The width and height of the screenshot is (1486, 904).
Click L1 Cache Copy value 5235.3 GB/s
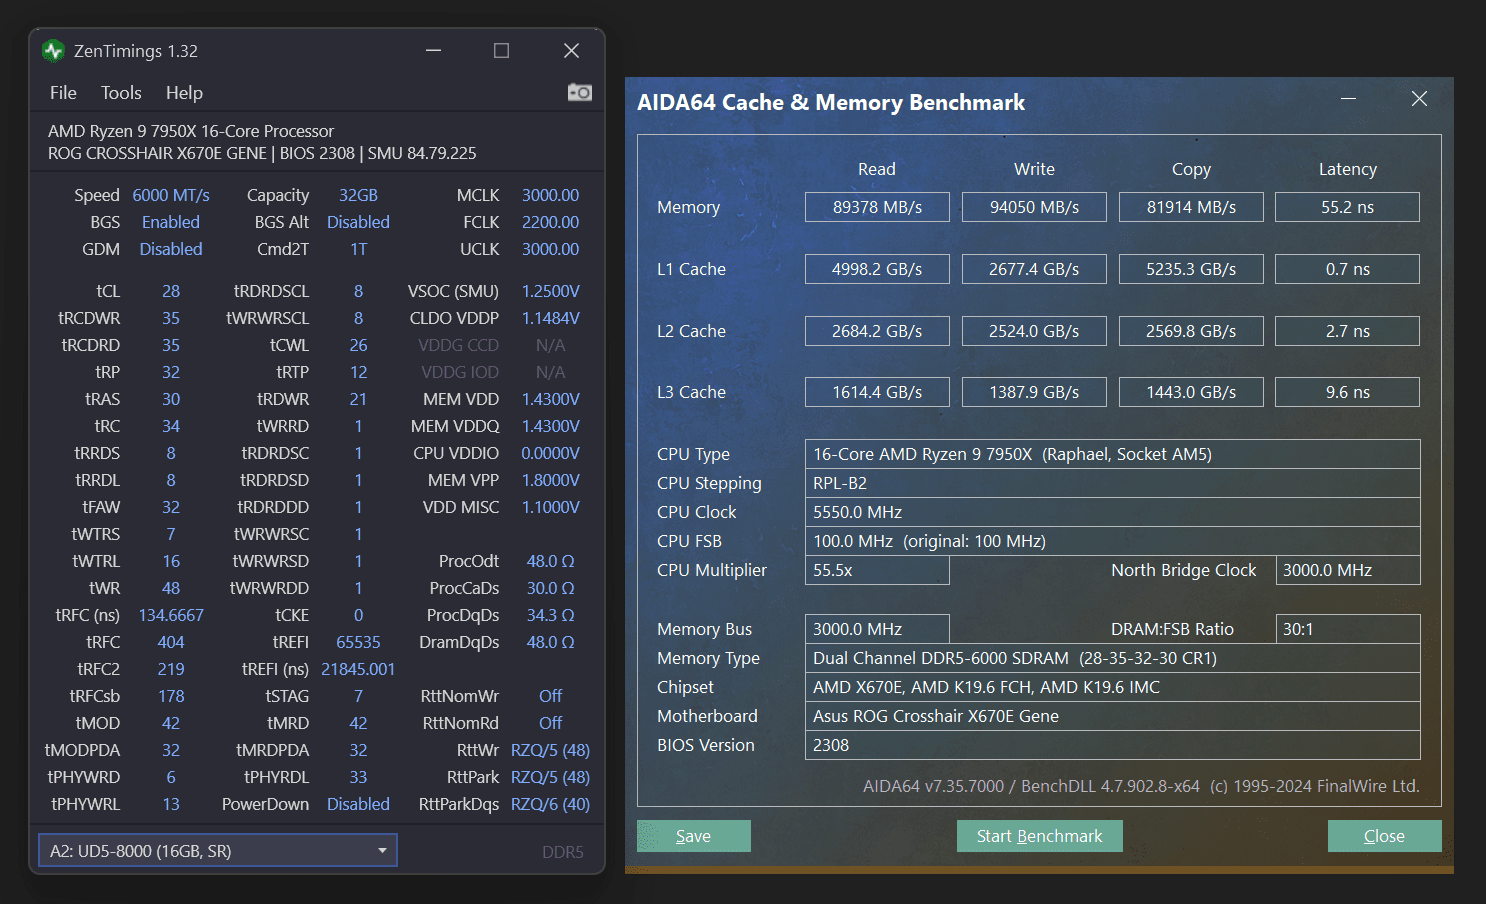click(x=1191, y=269)
